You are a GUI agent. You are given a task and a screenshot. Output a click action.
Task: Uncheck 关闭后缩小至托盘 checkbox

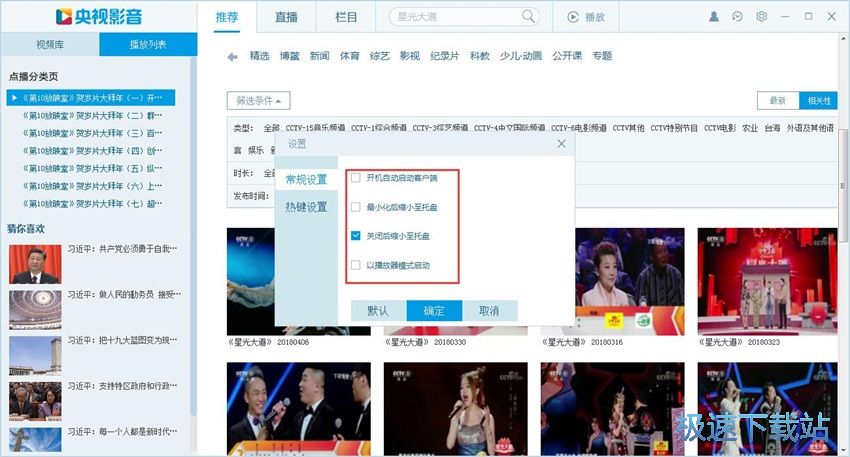coord(356,236)
